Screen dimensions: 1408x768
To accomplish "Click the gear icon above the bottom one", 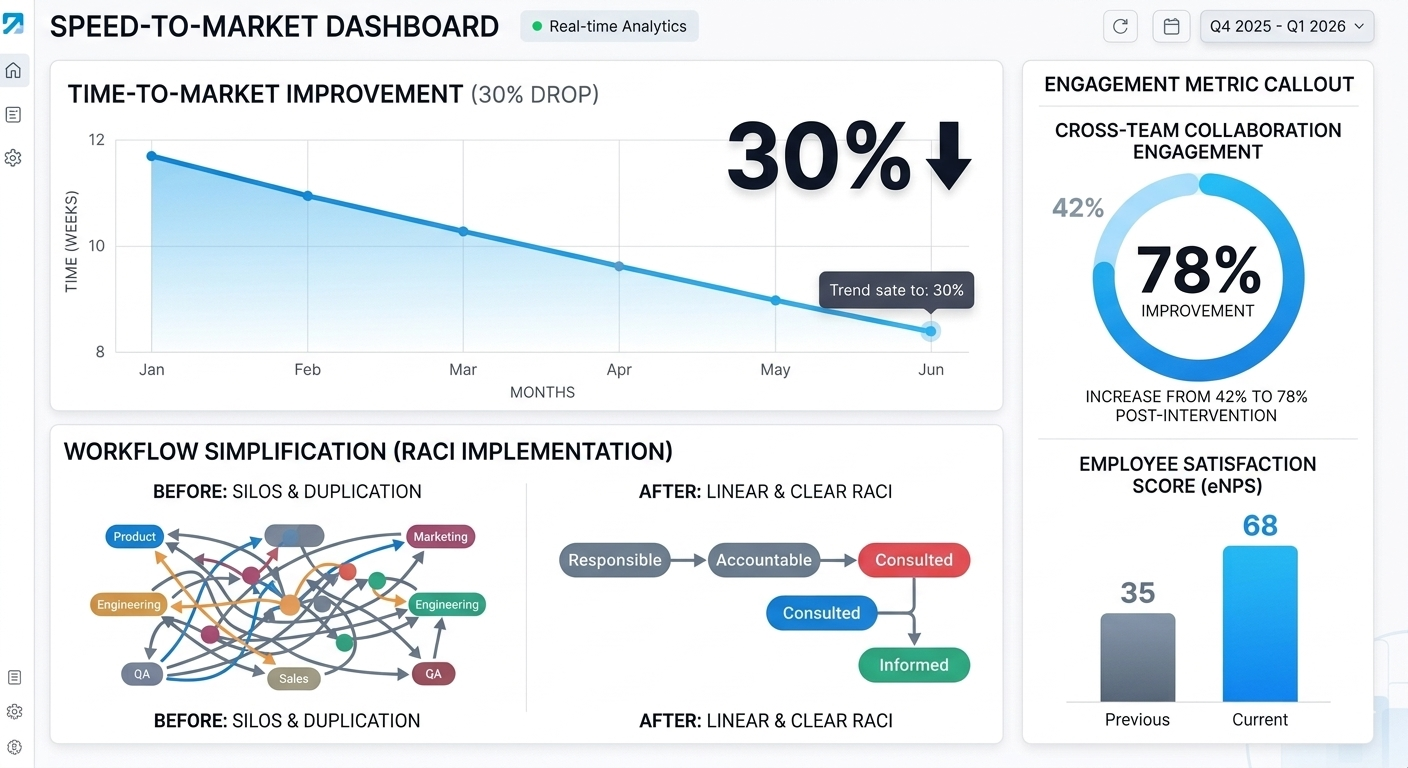I will coord(14,712).
